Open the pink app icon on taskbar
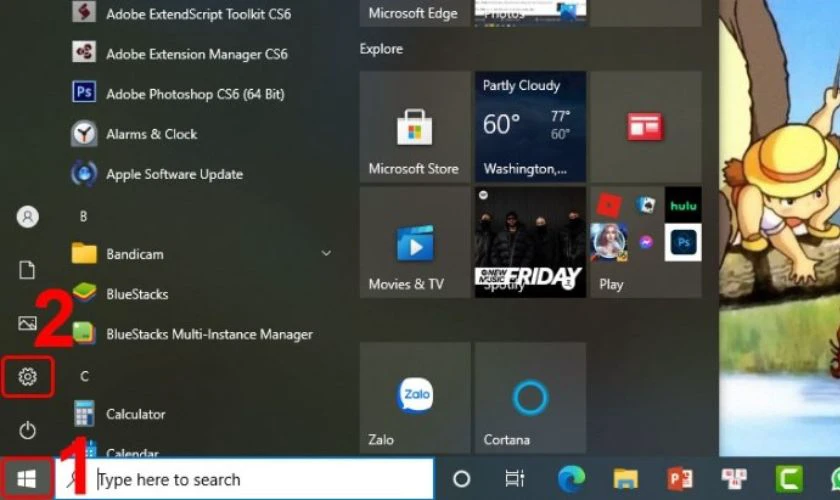 pos(734,479)
